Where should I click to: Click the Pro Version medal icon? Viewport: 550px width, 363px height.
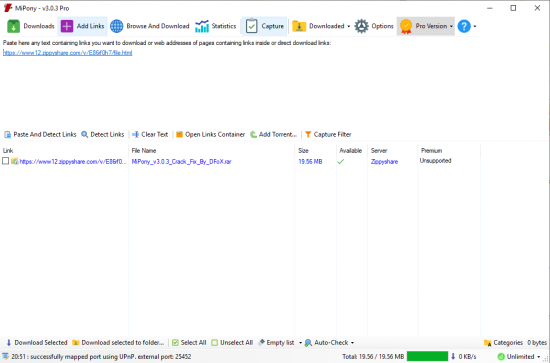click(406, 26)
